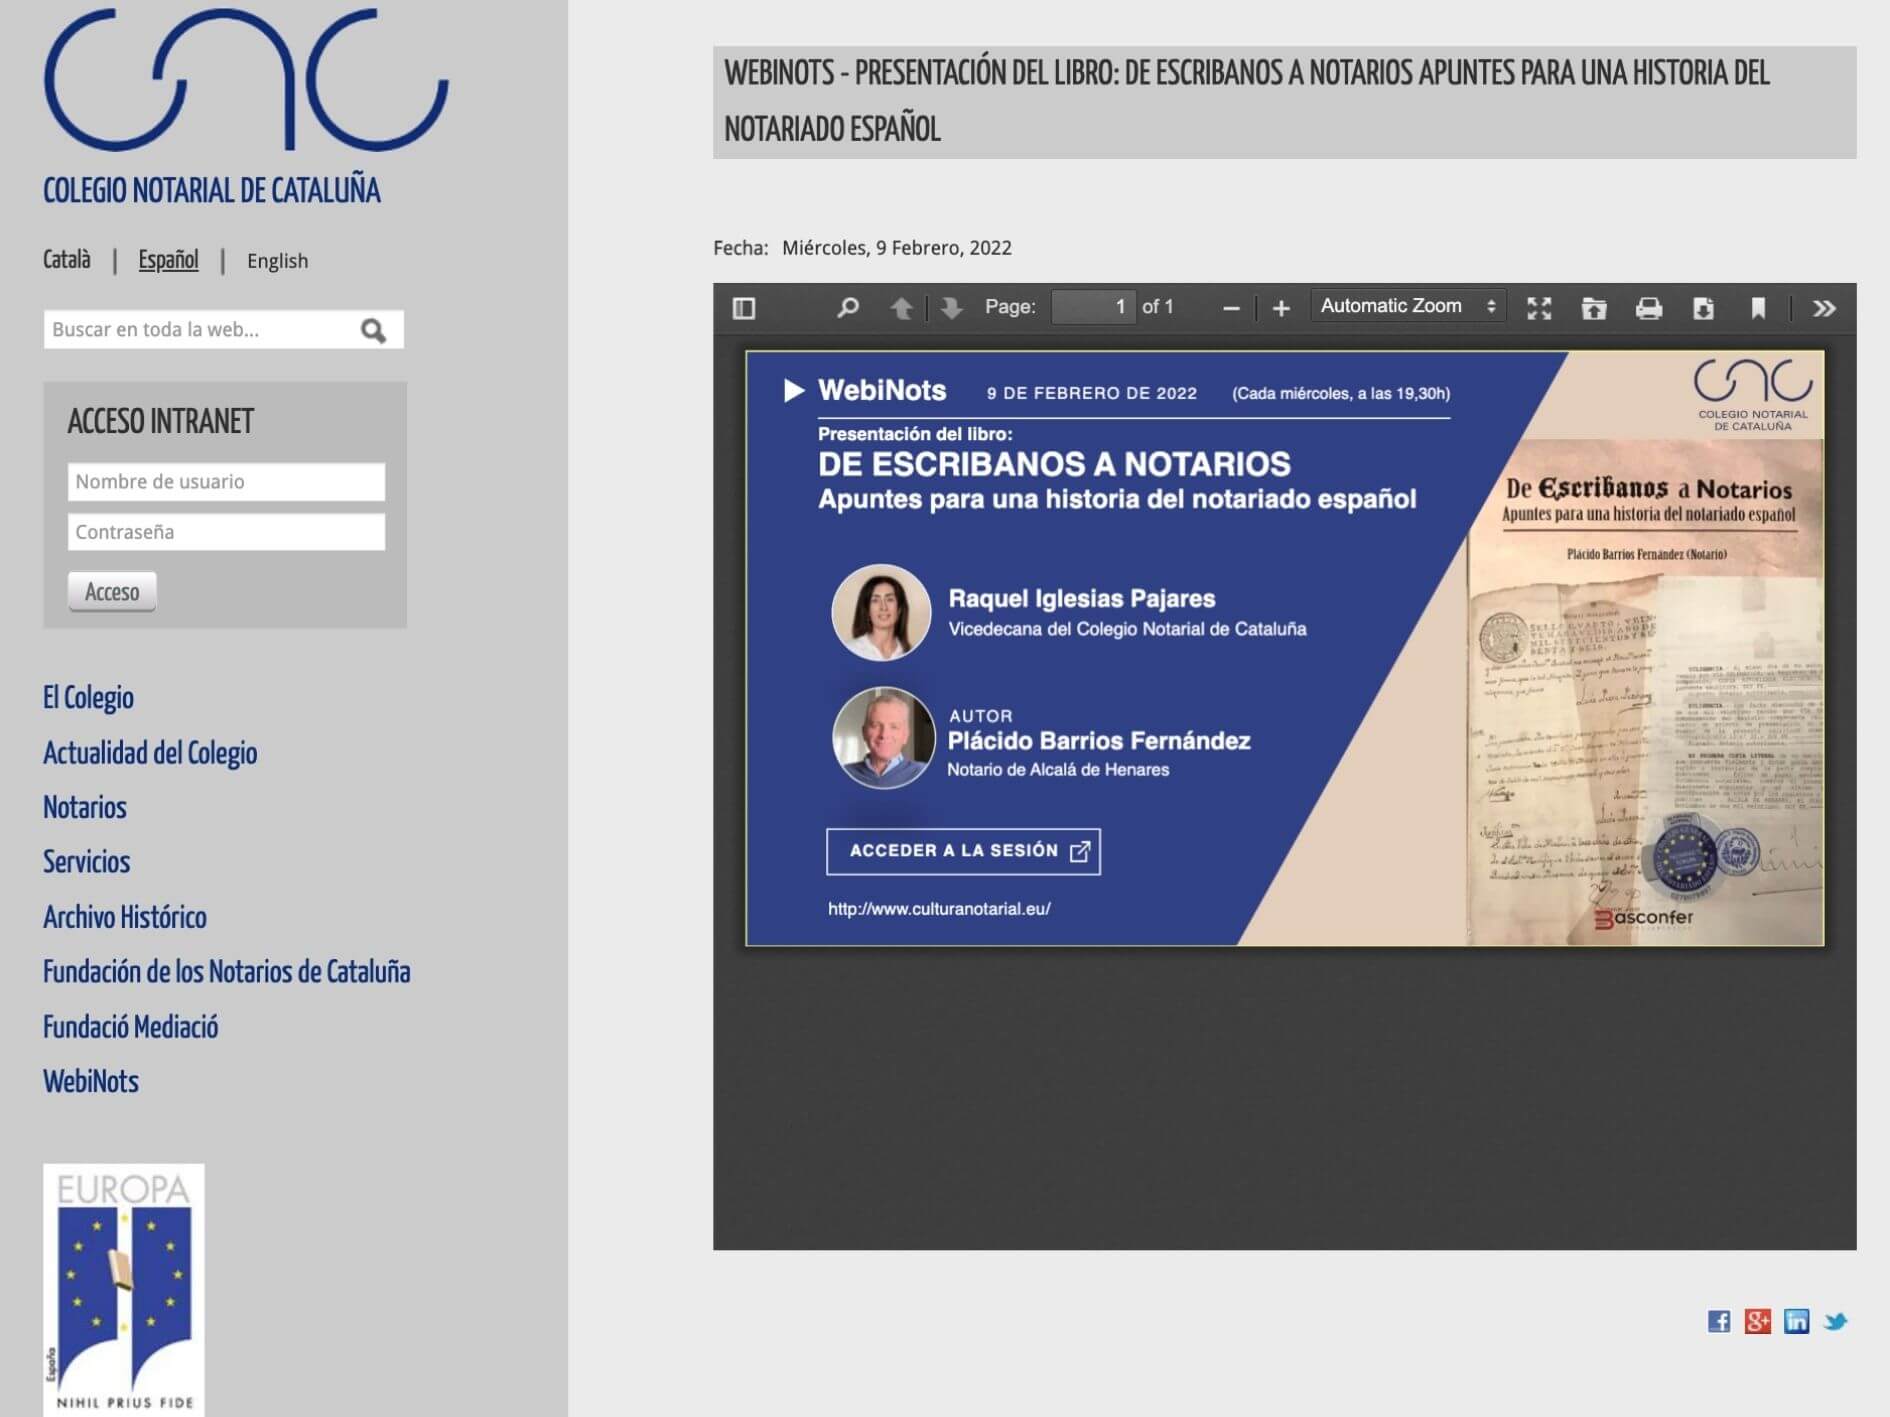Zoom out with the minus button

pos(1231,309)
